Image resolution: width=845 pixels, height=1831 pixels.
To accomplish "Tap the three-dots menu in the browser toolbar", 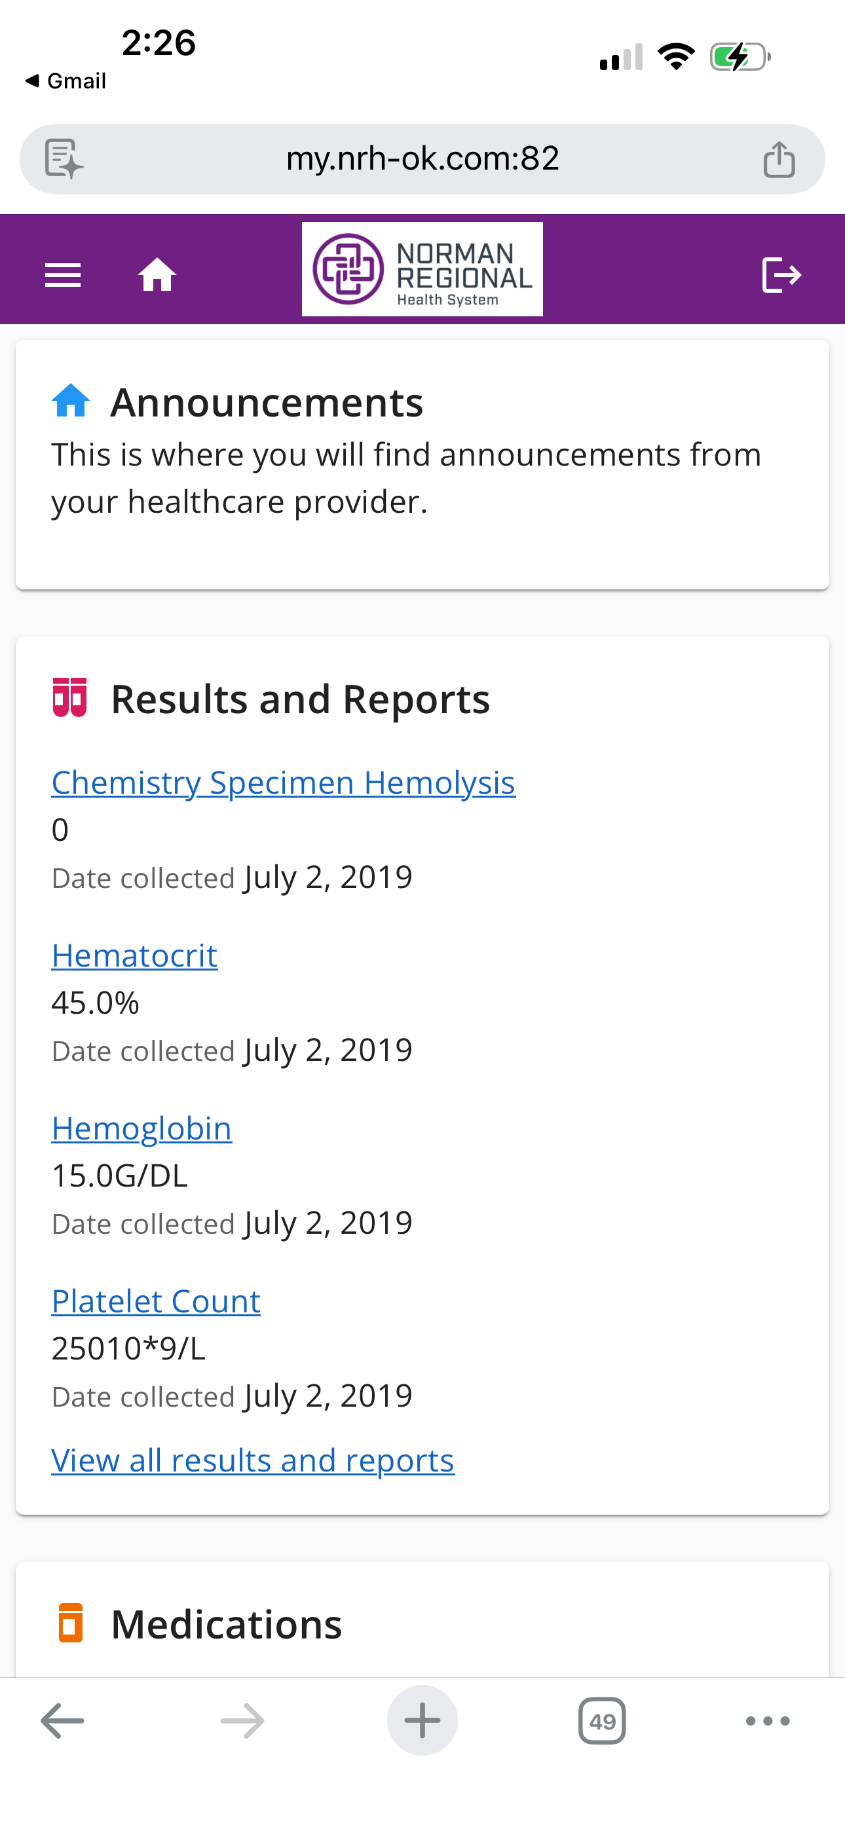I will (x=767, y=1721).
